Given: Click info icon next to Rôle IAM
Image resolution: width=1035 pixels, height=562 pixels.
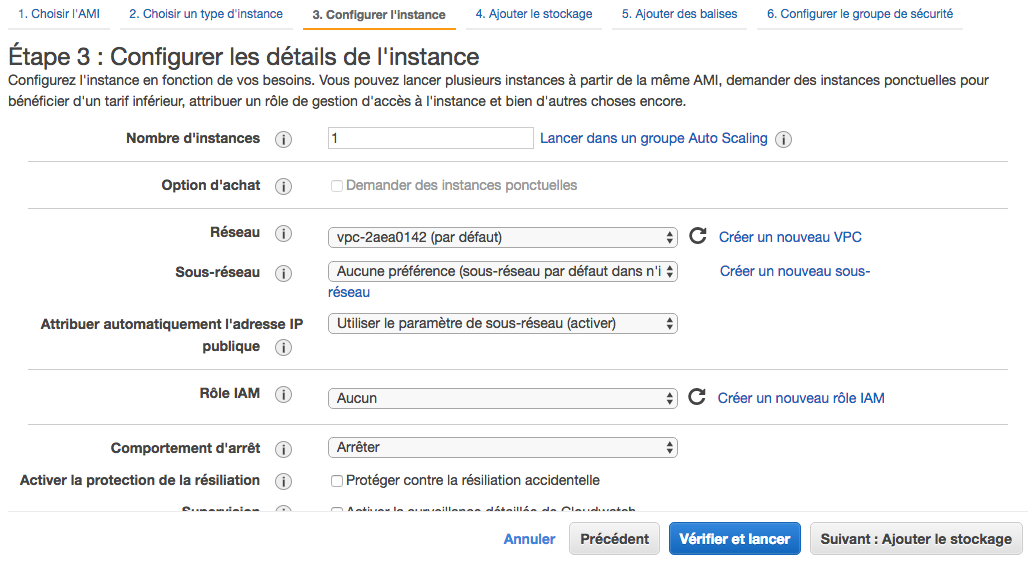Looking at the screenshot, I should [283, 394].
